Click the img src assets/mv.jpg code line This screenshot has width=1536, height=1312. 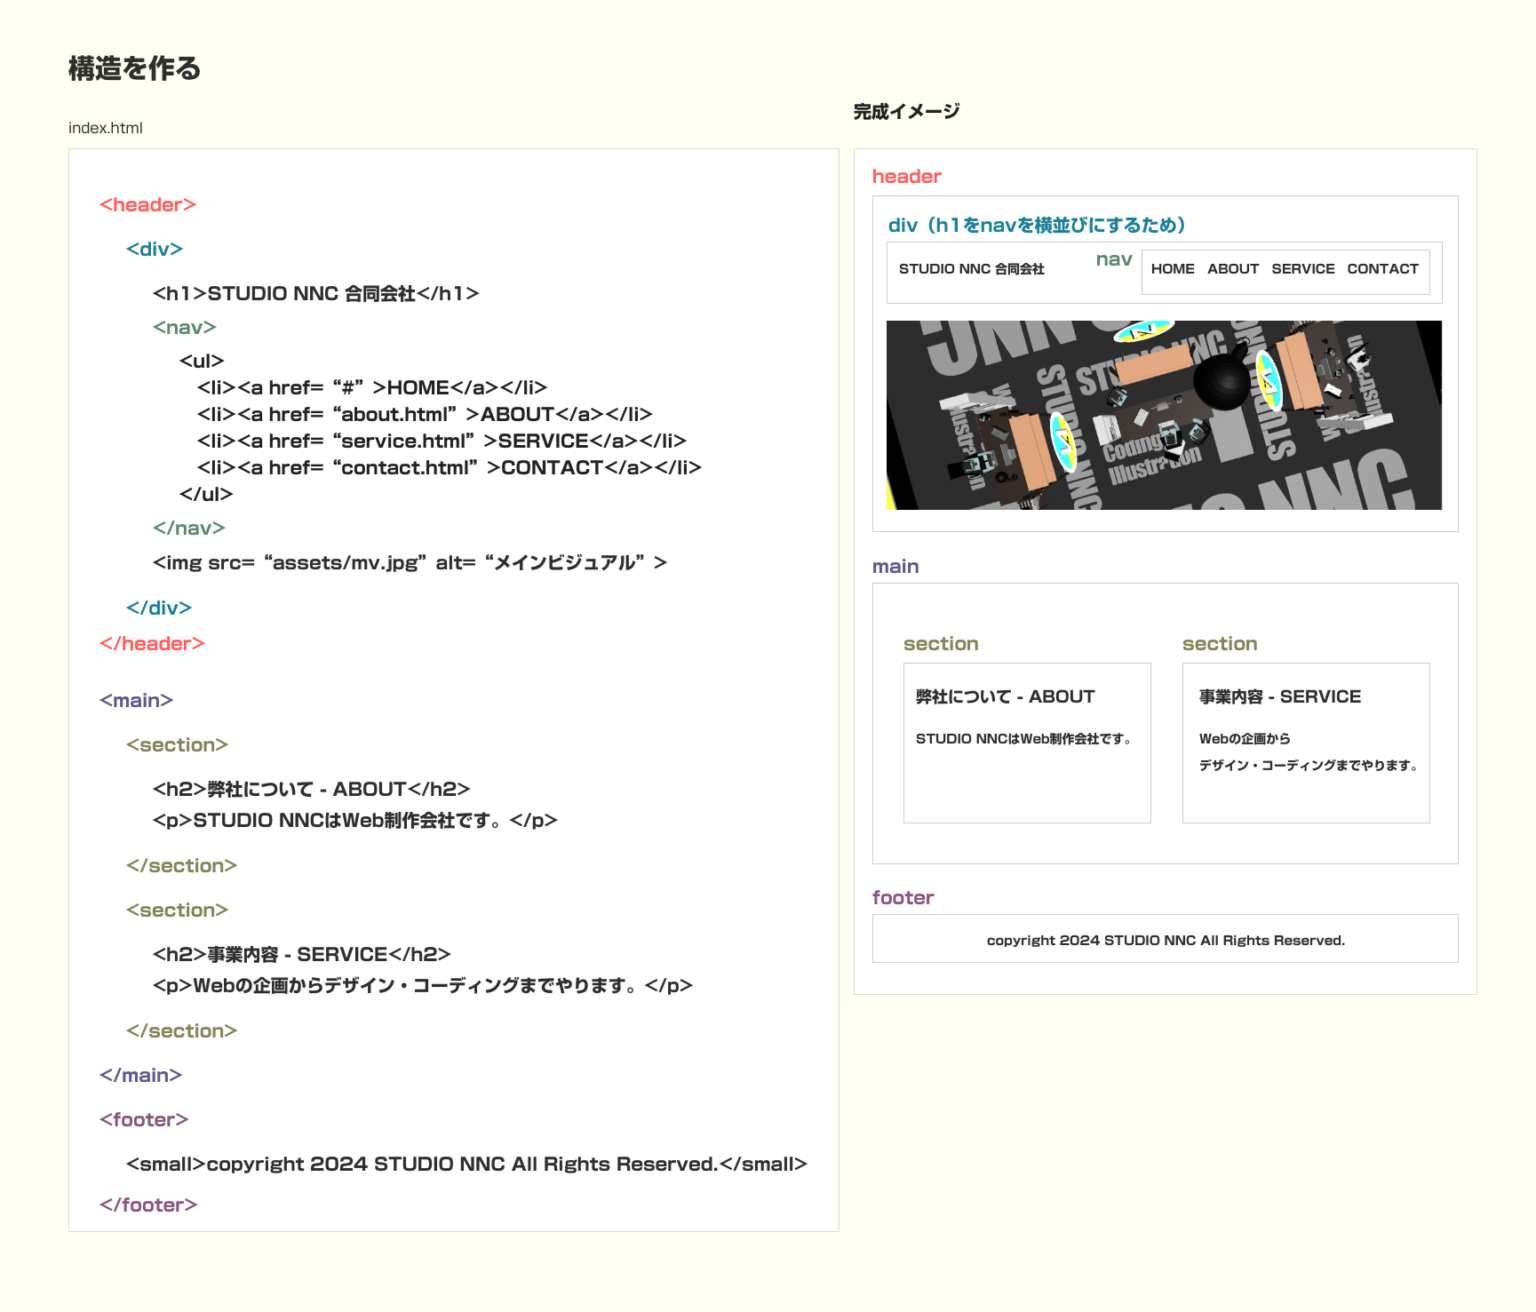[408, 562]
